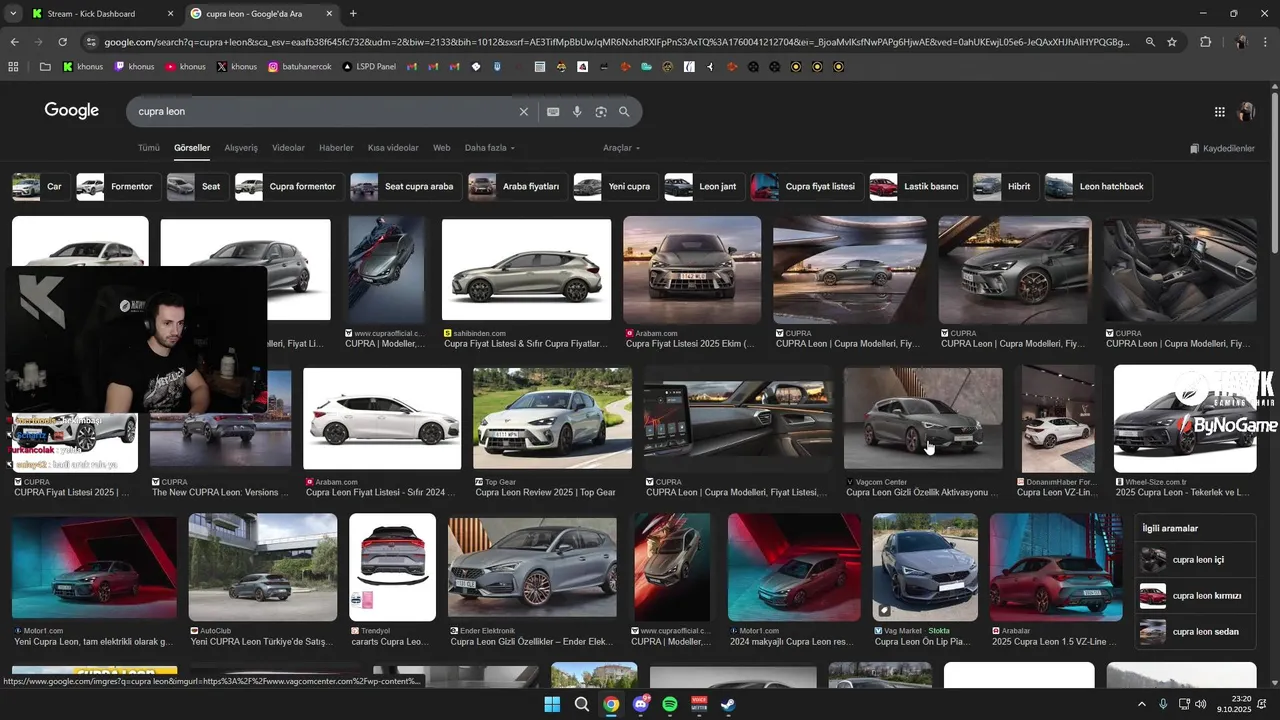Open the Trendyol cararts Cupra Leon image
The height and width of the screenshot is (720, 1280).
click(392, 567)
